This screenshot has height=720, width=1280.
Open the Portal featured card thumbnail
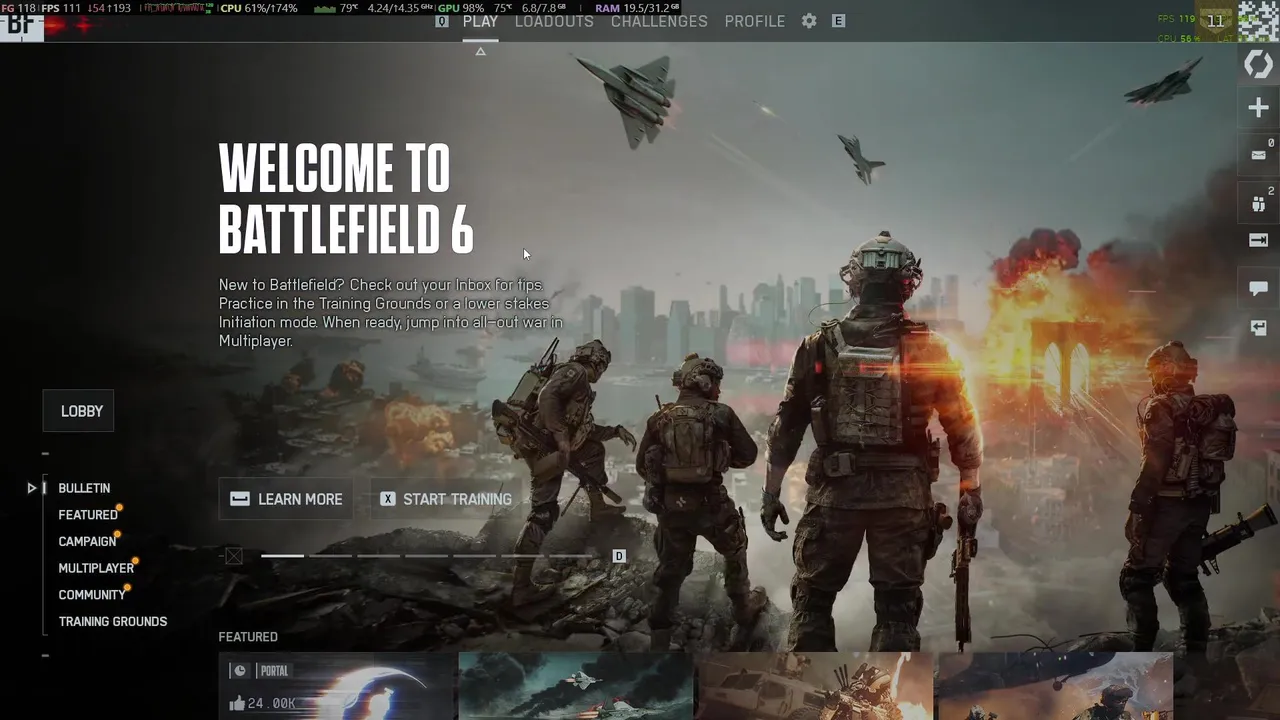click(x=337, y=686)
